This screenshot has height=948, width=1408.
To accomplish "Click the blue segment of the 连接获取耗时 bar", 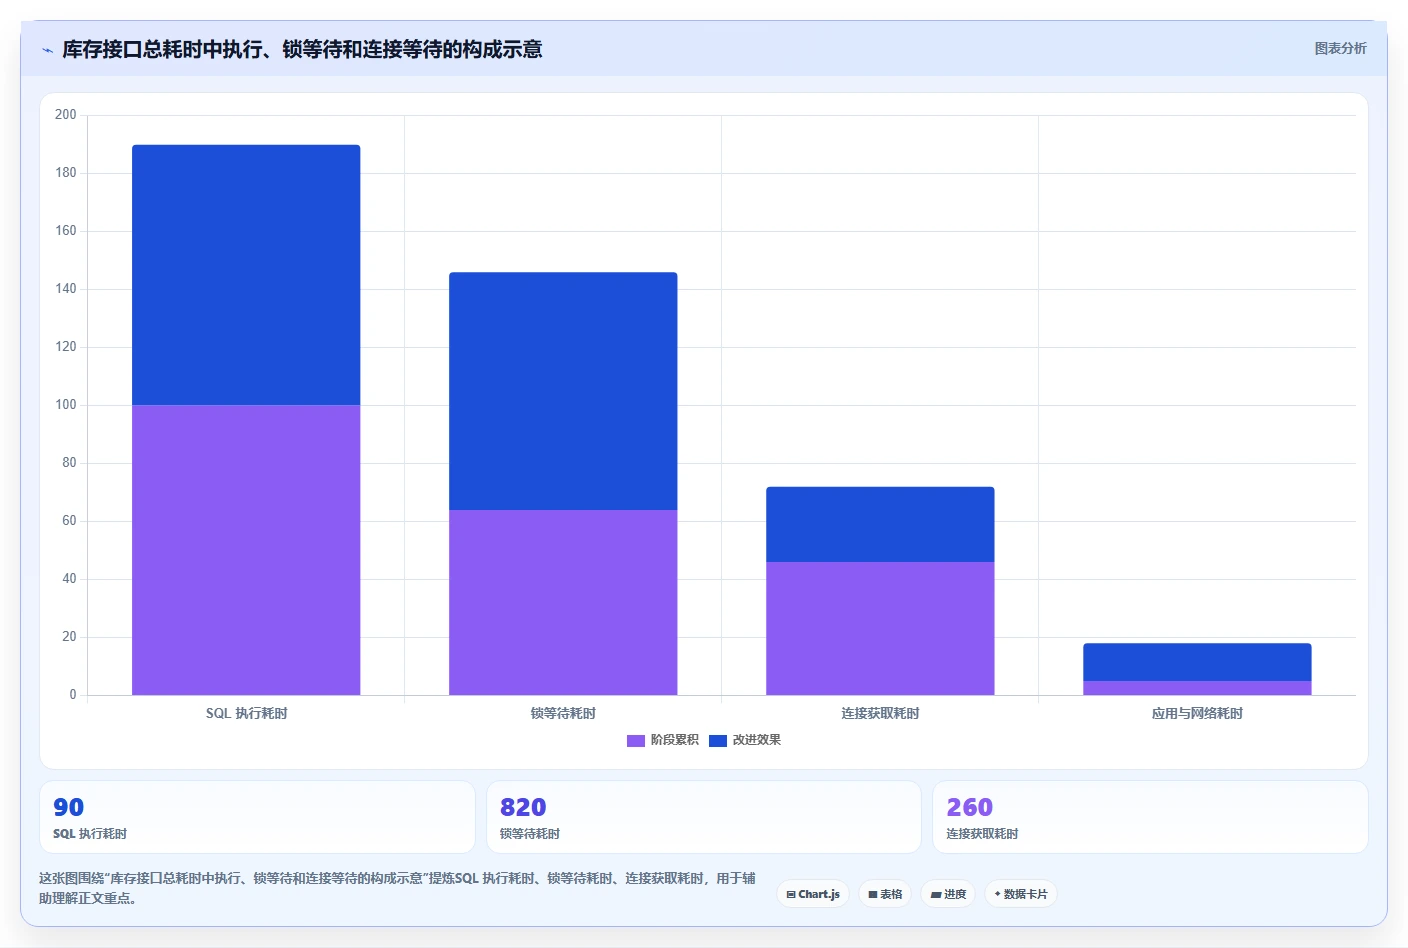I will [880, 524].
